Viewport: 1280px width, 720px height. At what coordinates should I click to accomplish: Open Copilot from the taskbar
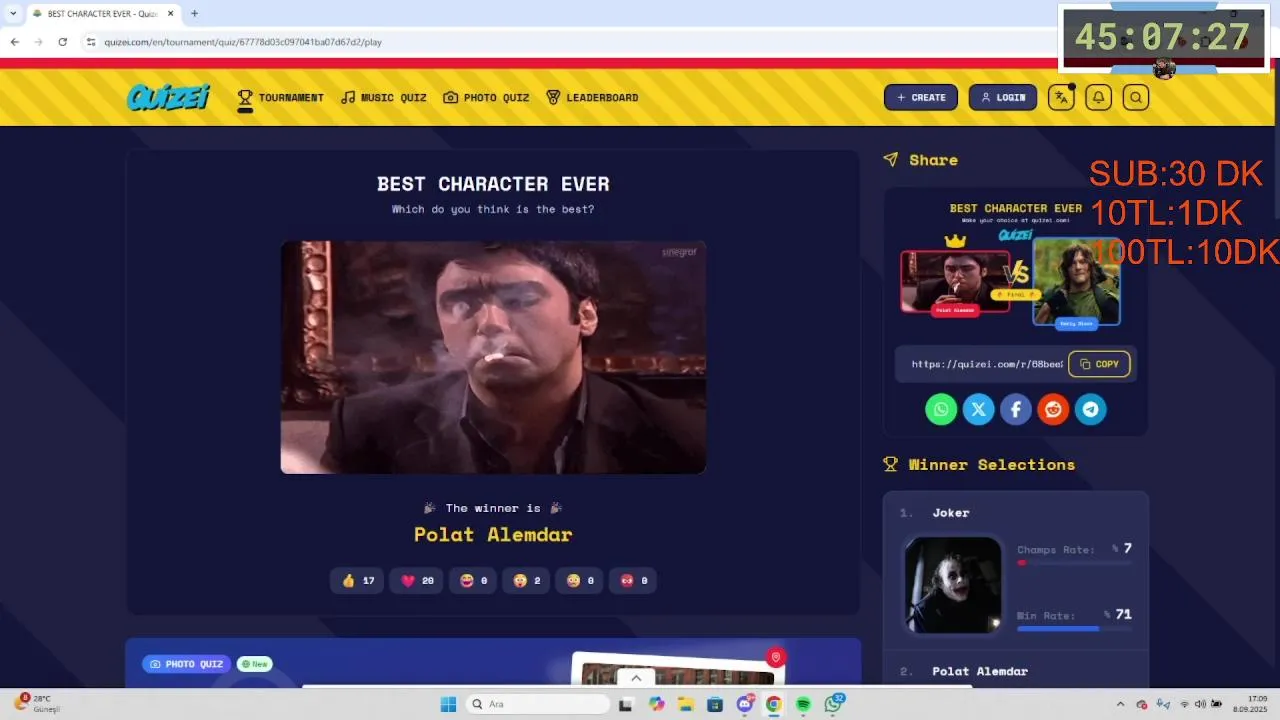coord(656,704)
